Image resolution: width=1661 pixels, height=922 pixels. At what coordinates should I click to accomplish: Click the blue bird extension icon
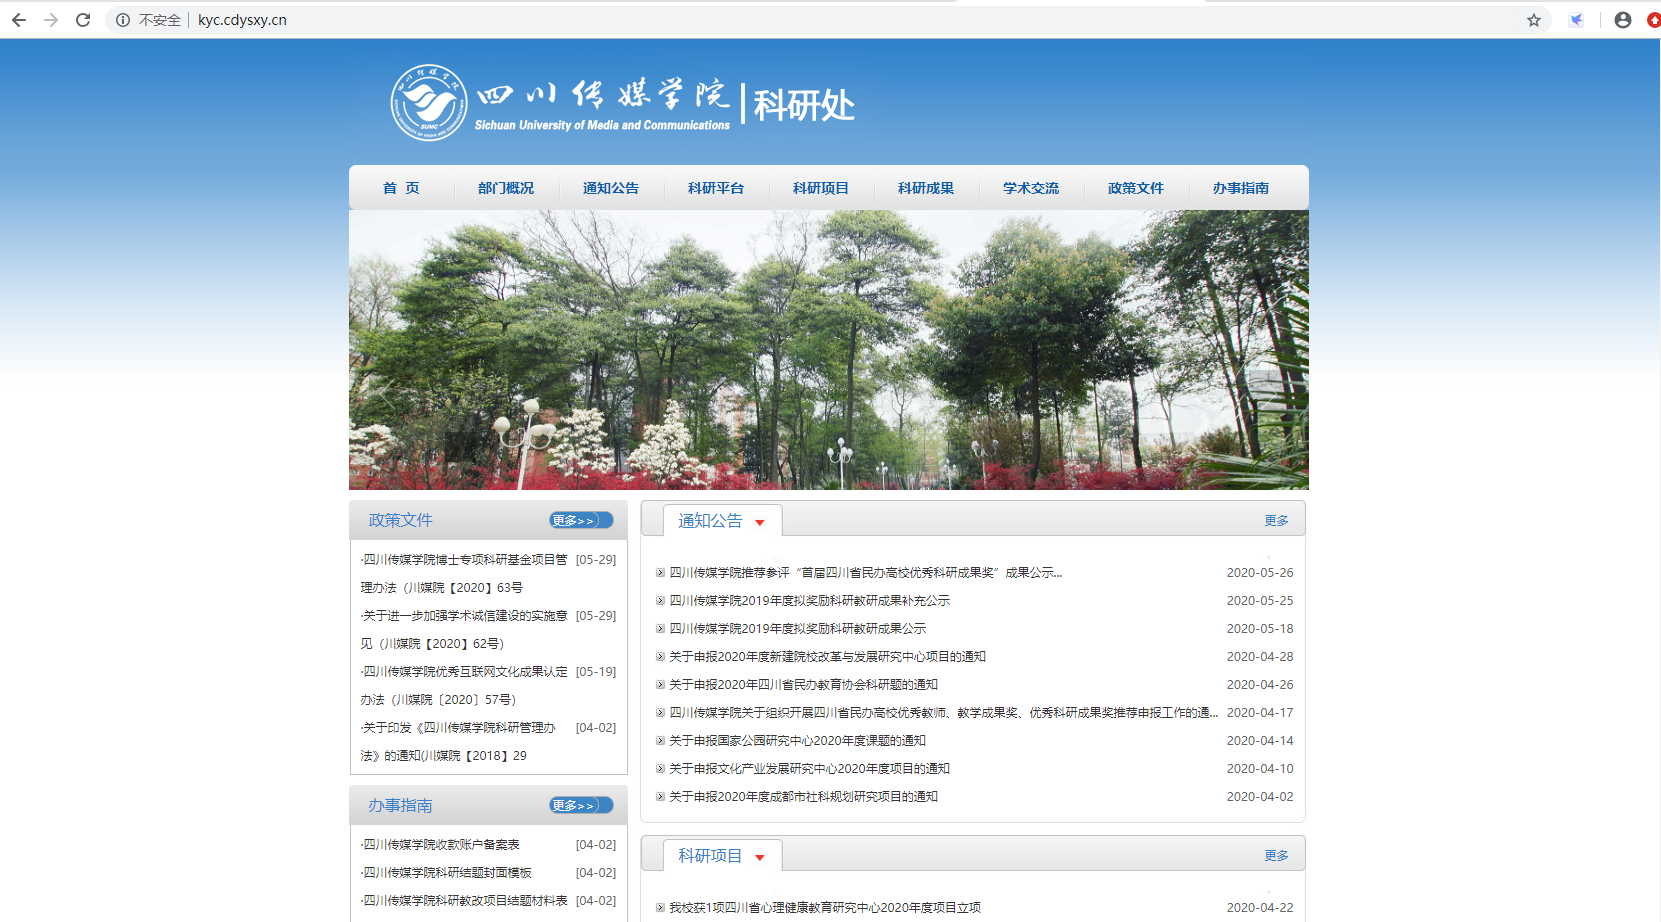click(x=1576, y=20)
